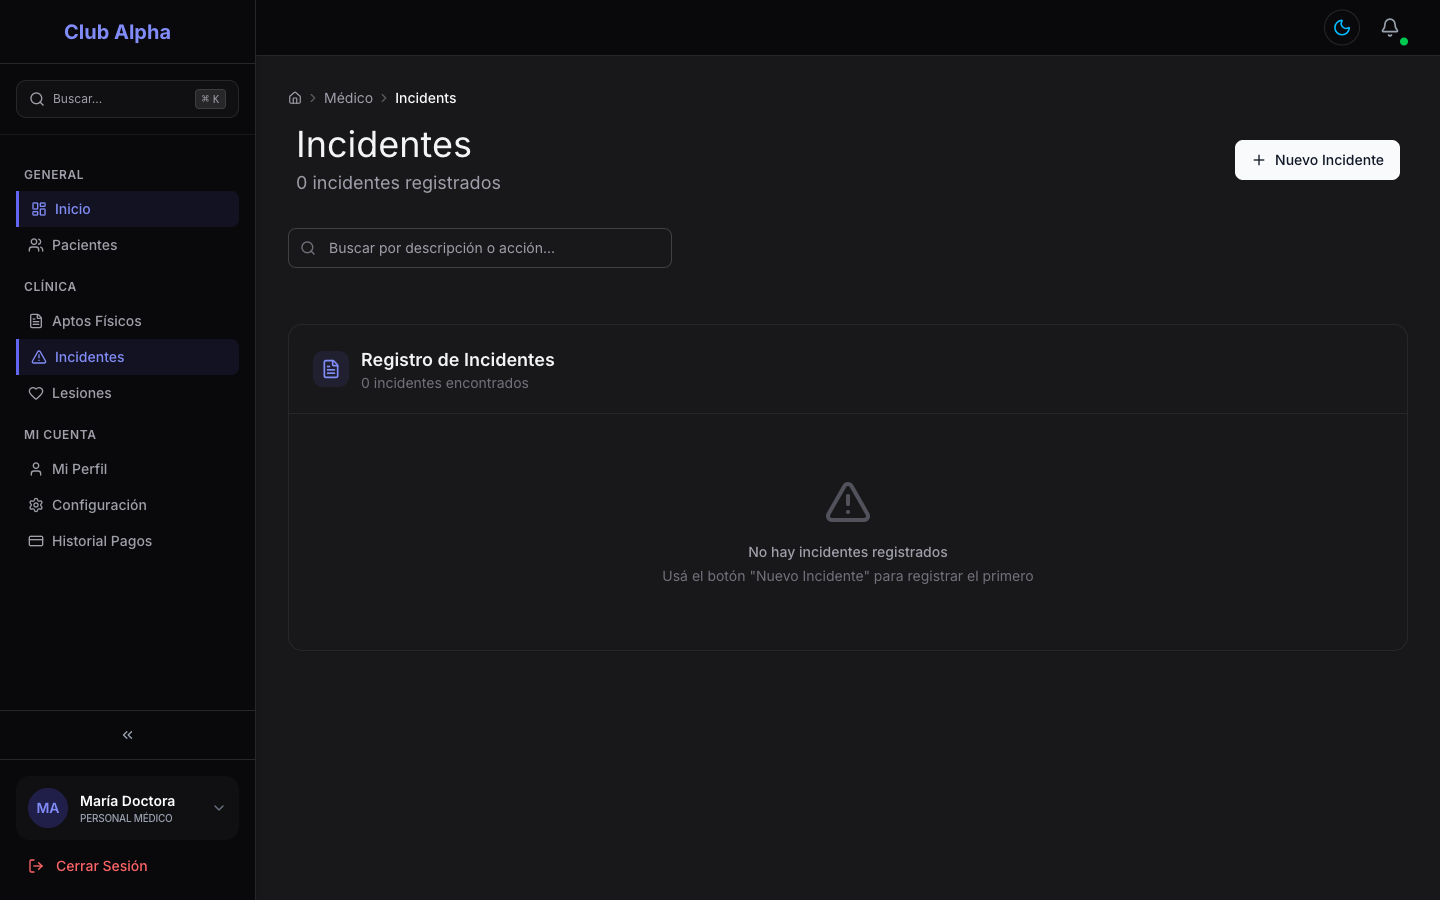Screen dimensions: 1440x900
Task: Click the Inicio dashboard grid icon
Action: tap(39, 209)
